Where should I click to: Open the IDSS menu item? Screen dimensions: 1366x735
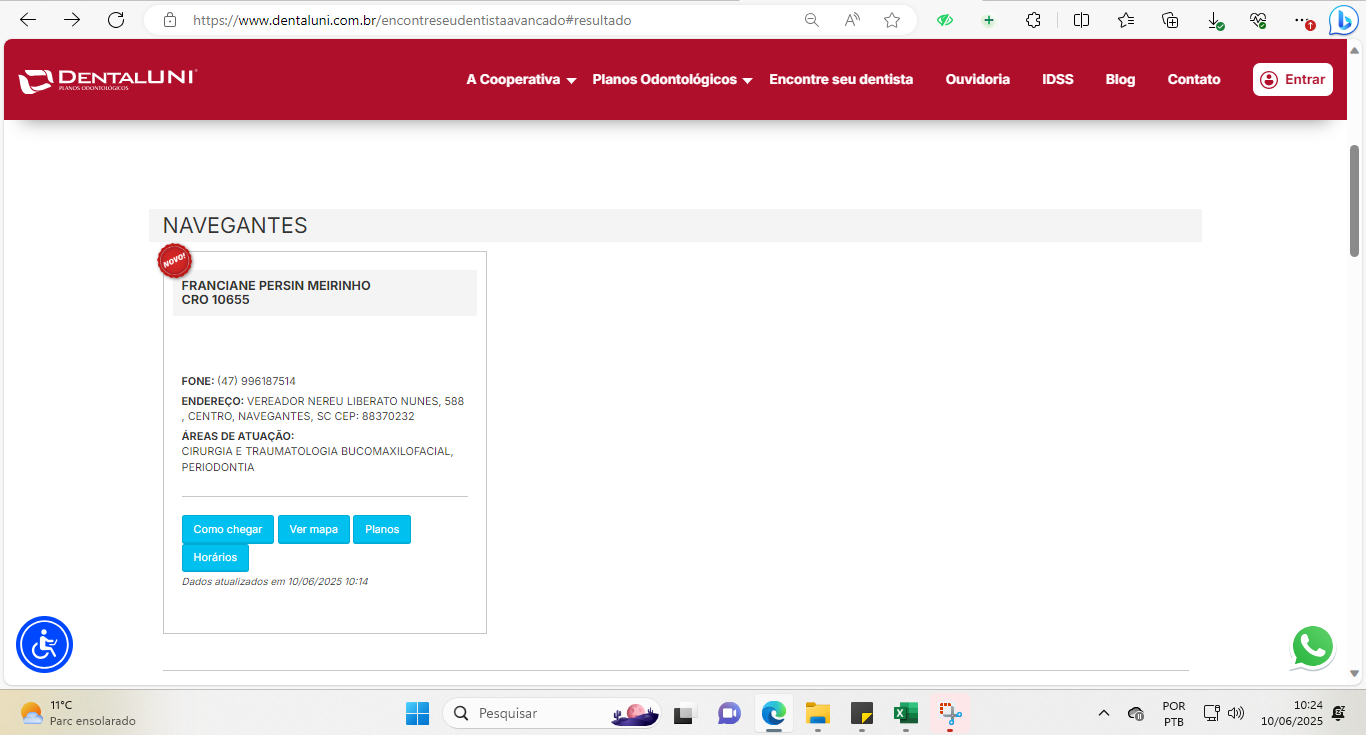click(x=1058, y=80)
